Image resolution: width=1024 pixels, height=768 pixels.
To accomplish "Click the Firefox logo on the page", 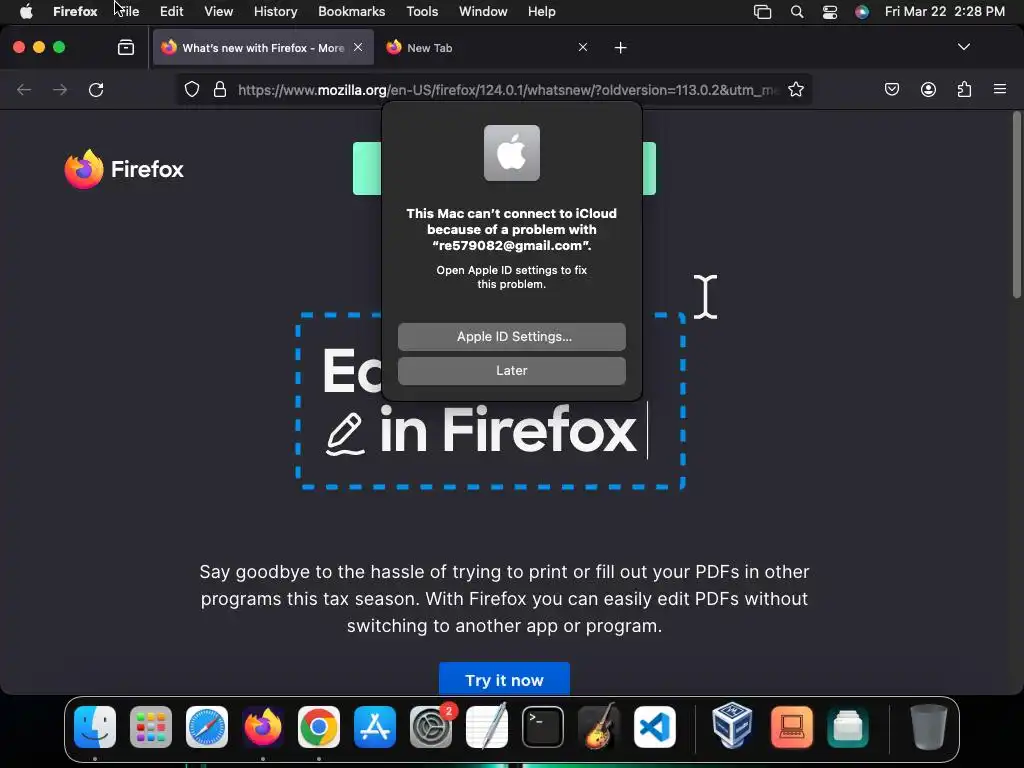I will coord(124,169).
